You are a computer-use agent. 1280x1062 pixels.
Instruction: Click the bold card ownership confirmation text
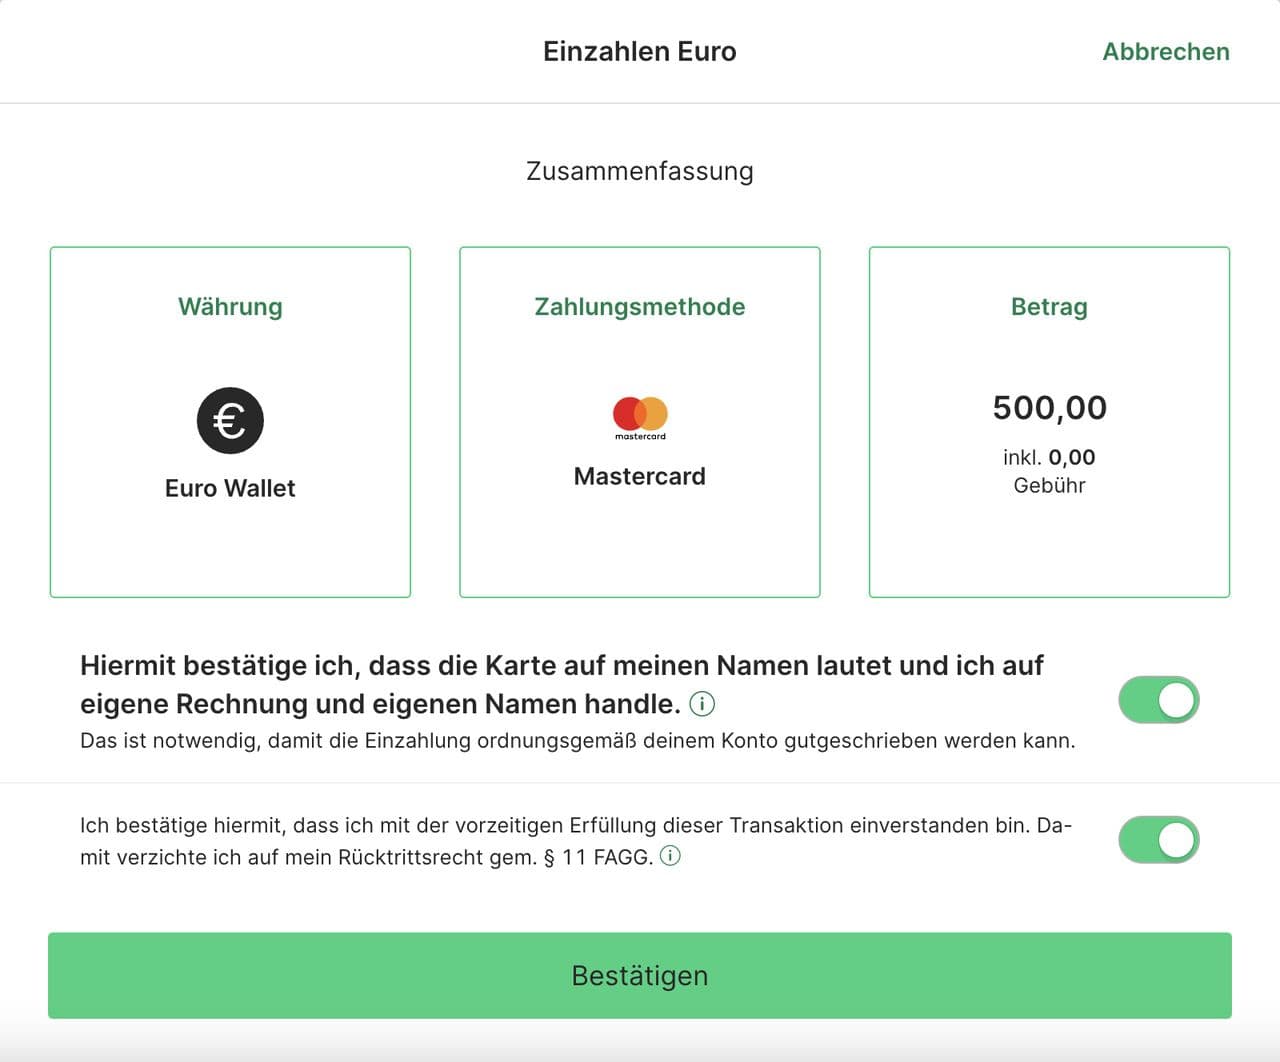point(560,666)
